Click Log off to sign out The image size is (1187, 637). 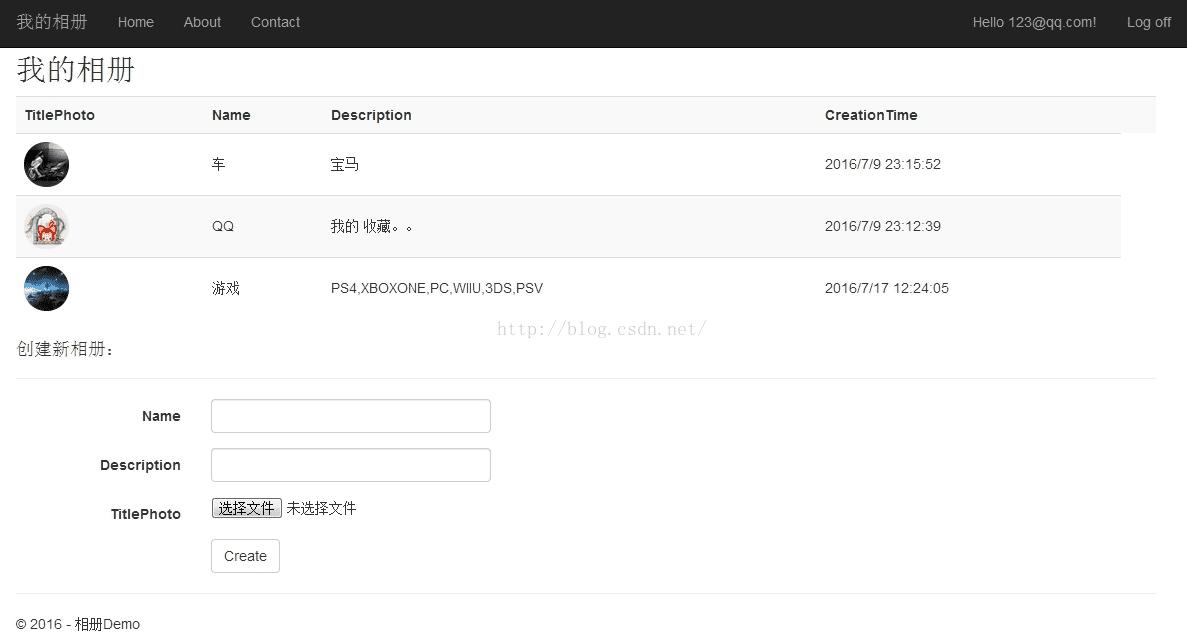click(x=1148, y=22)
